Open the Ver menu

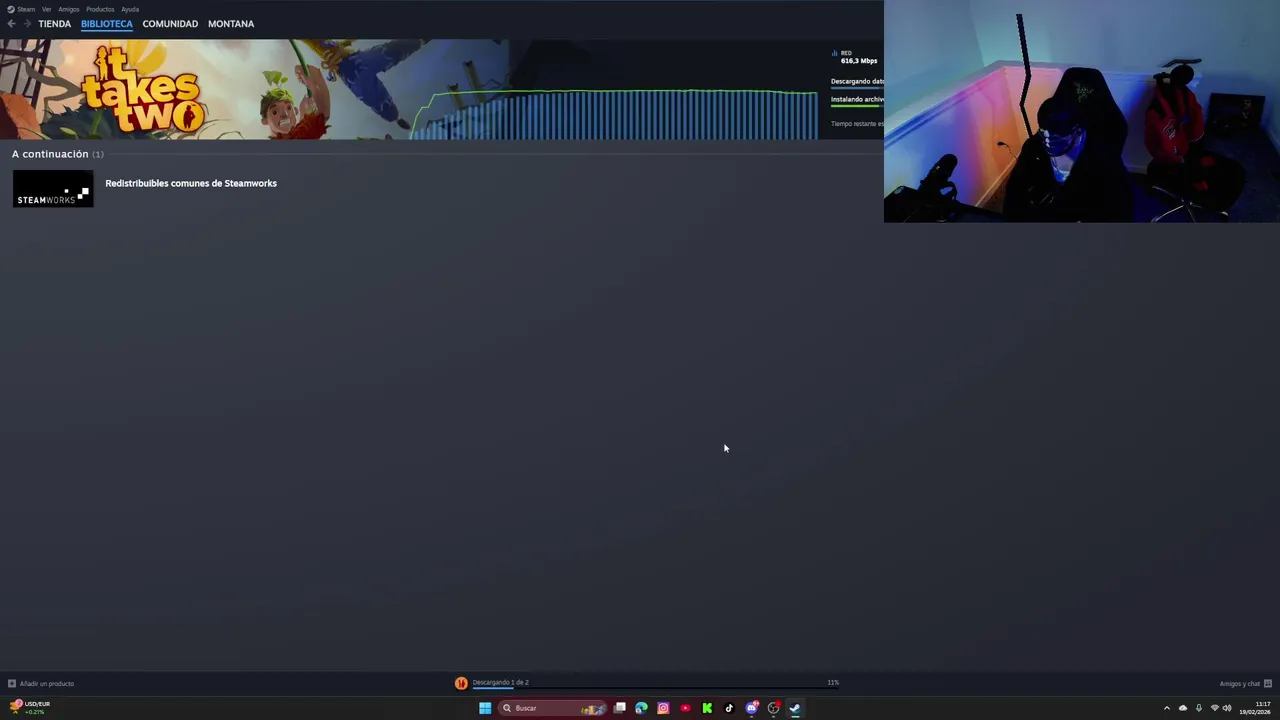click(x=46, y=9)
